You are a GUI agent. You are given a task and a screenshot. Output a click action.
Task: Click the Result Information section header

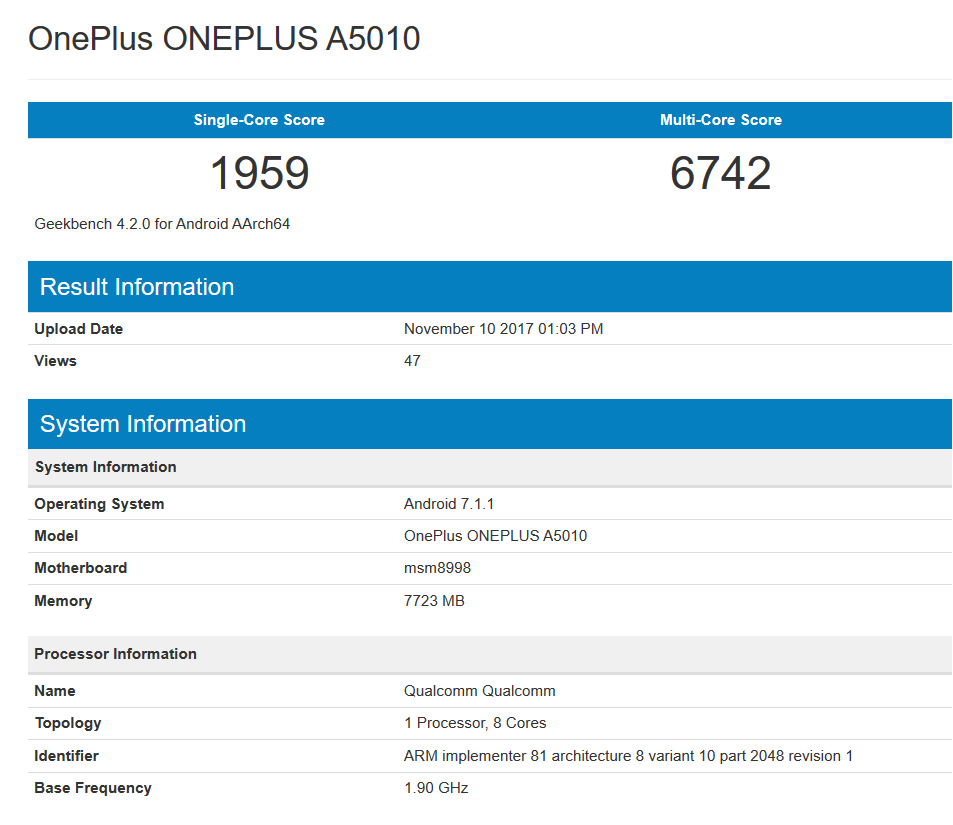pos(490,286)
